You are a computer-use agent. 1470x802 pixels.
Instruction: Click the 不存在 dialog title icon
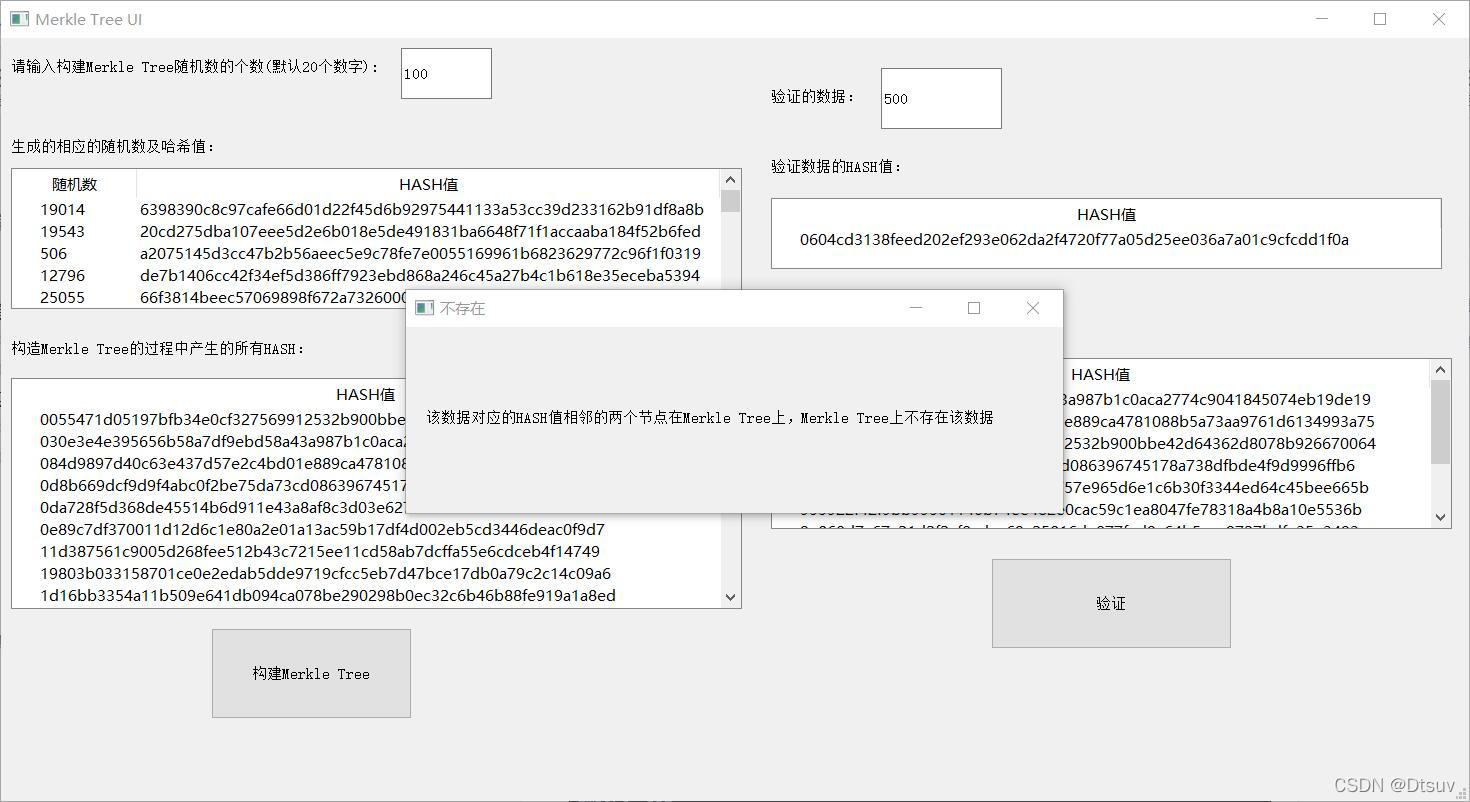(x=424, y=308)
